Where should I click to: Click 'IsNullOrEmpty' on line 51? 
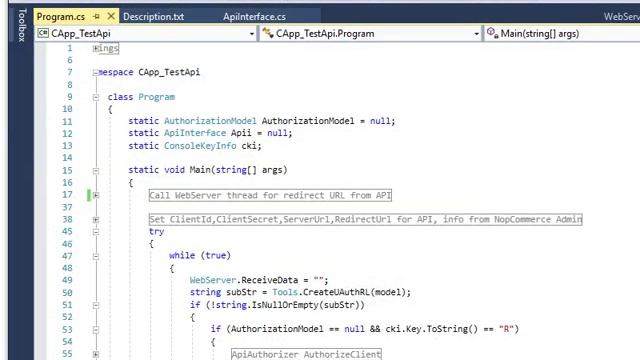click(285, 304)
